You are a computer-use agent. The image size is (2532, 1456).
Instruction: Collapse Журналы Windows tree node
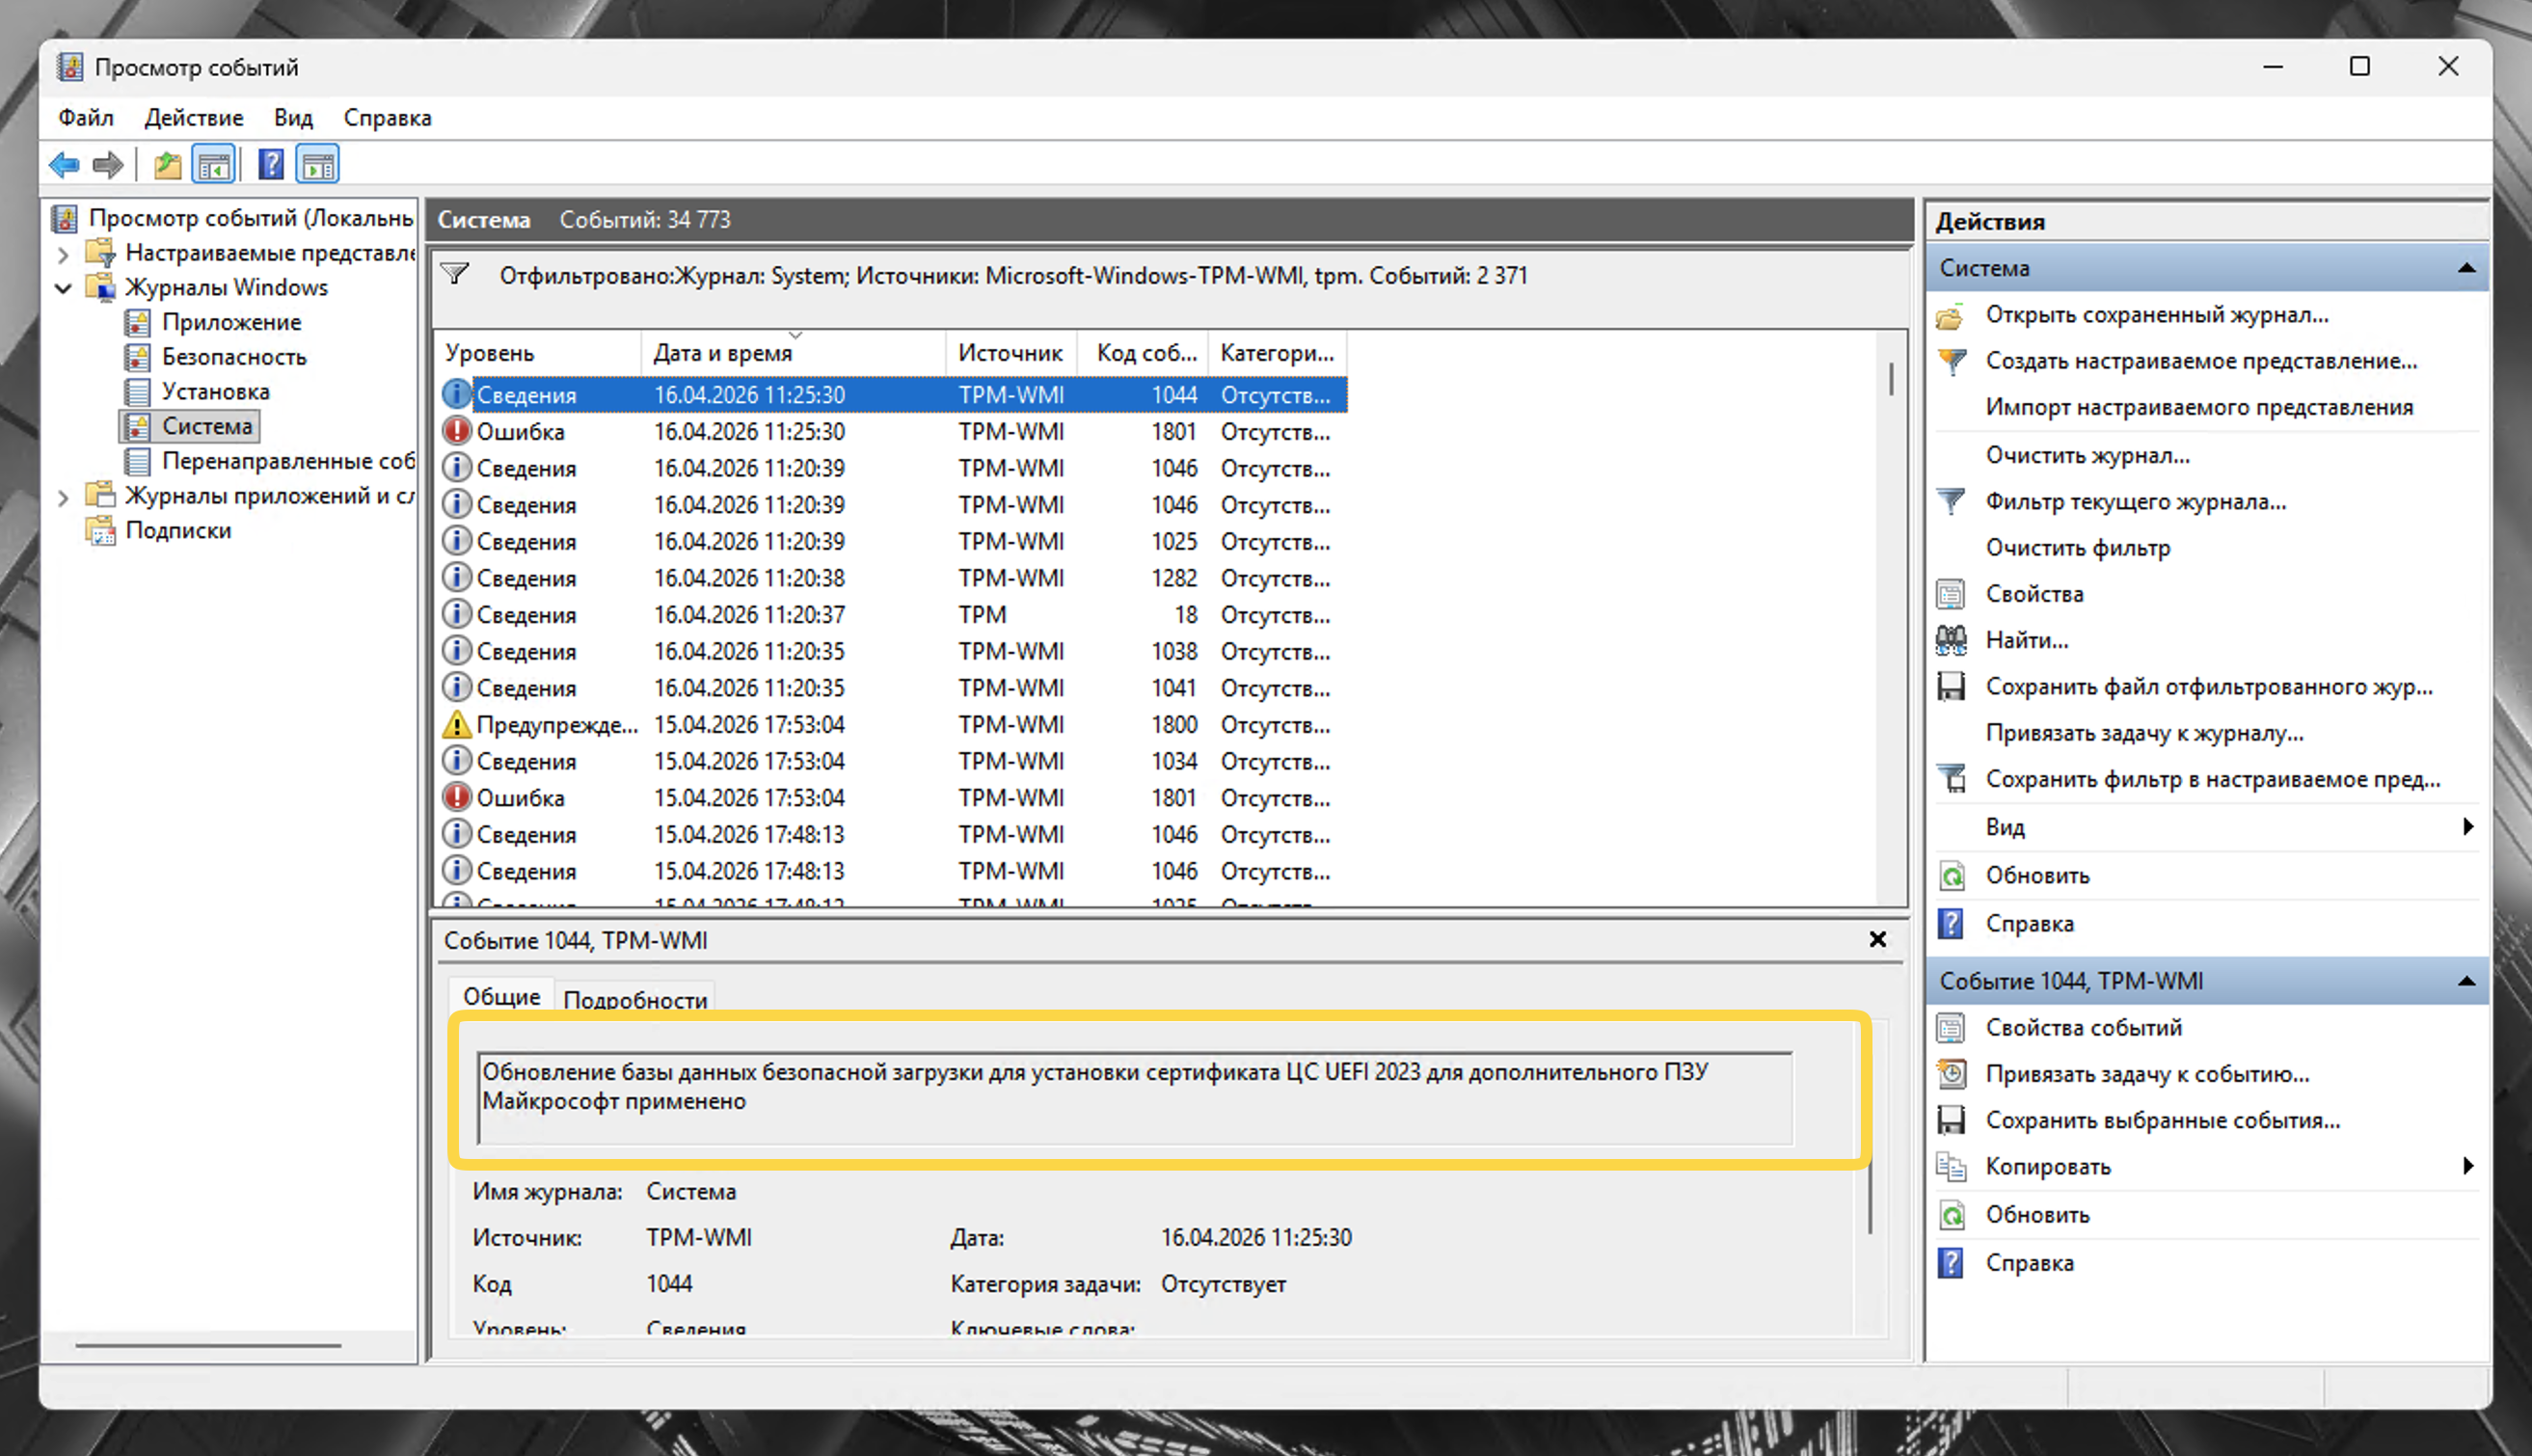63,289
